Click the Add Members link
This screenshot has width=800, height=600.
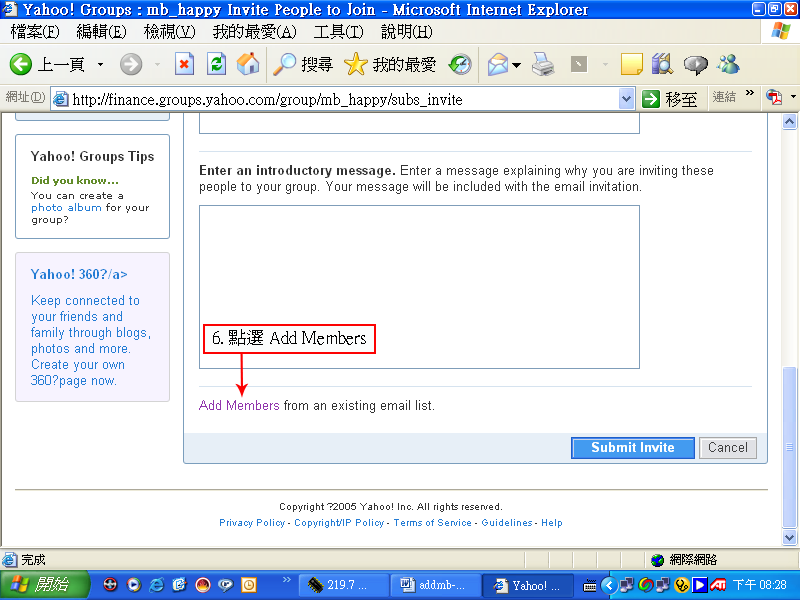(239, 406)
